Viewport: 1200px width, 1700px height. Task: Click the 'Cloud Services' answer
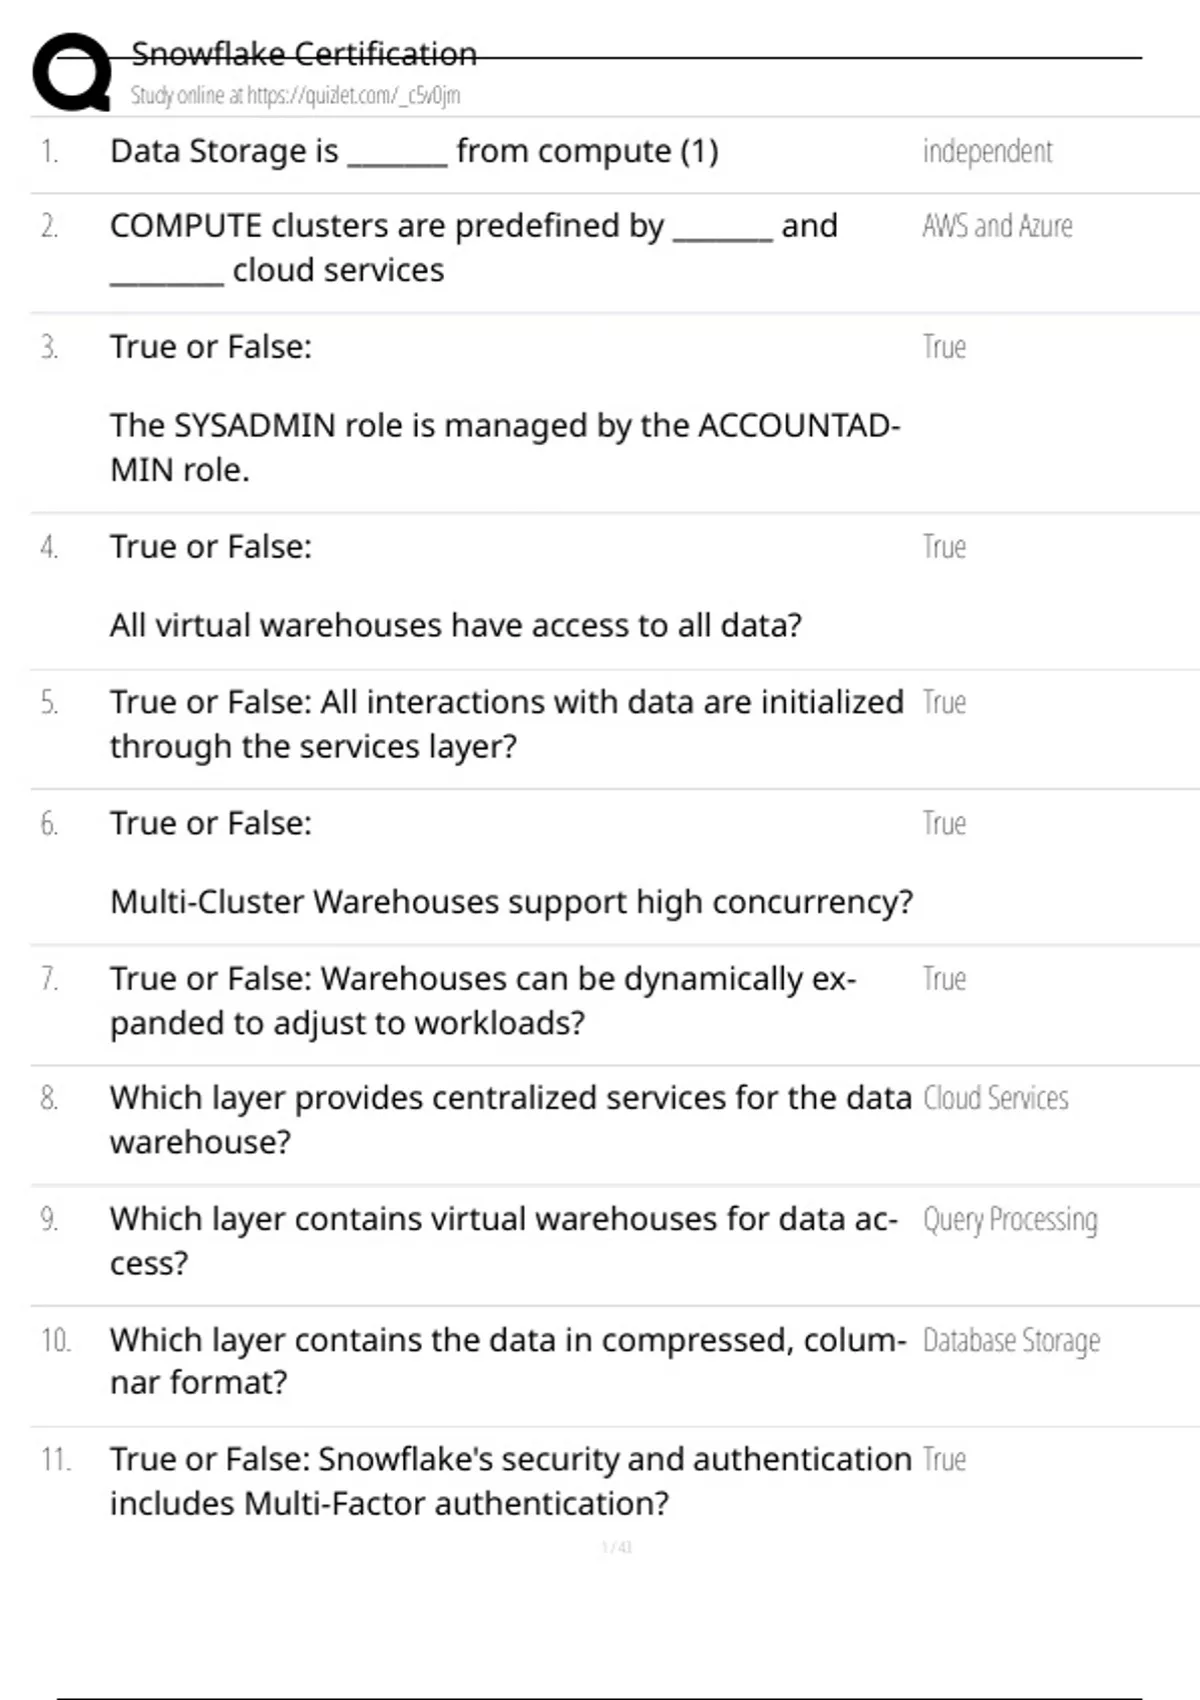coord(996,1099)
